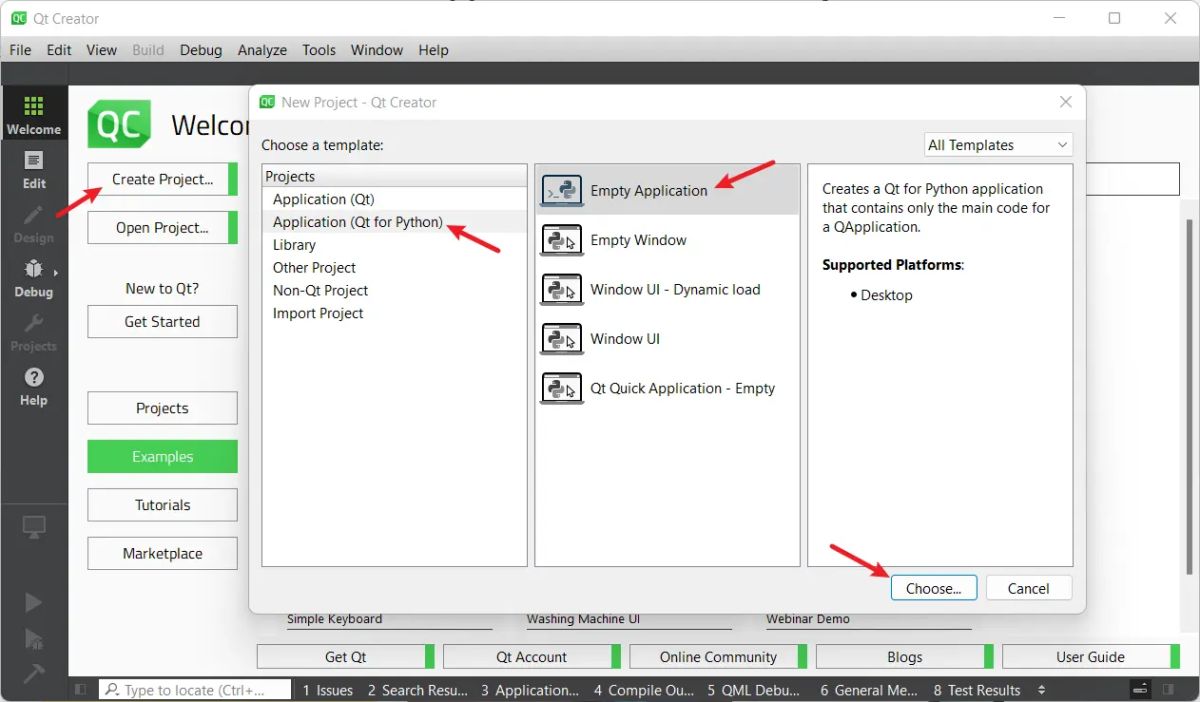Click the Window UI template icon
This screenshot has width=1200, height=702.
click(x=562, y=339)
